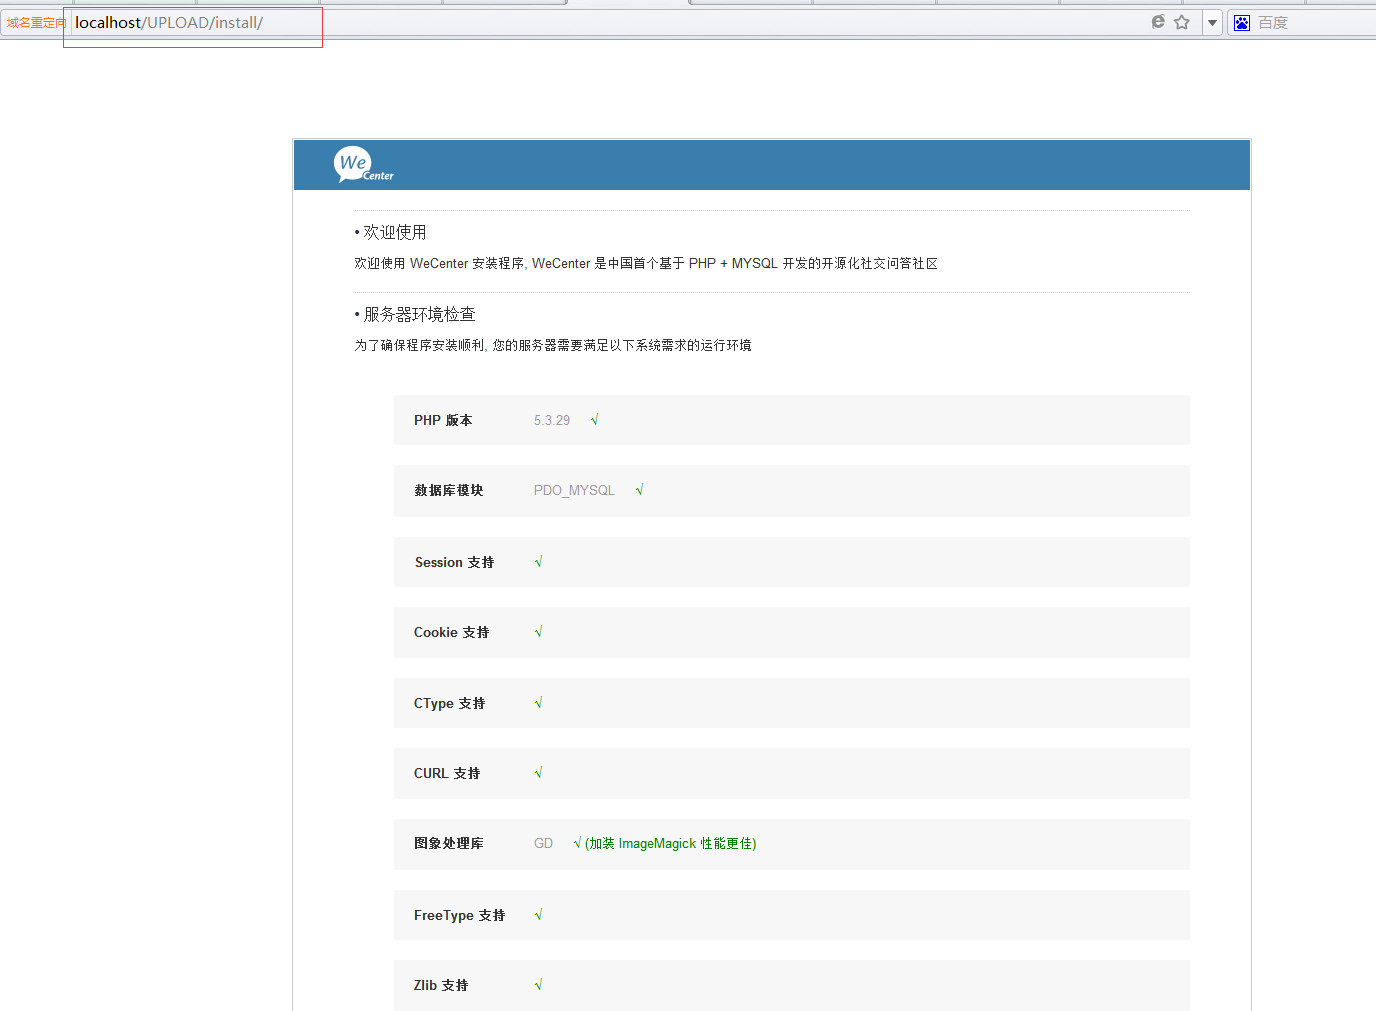Viewport: 1376px width, 1011px height.
Task: Click the CURL 支持 check mark
Action: [x=538, y=773]
